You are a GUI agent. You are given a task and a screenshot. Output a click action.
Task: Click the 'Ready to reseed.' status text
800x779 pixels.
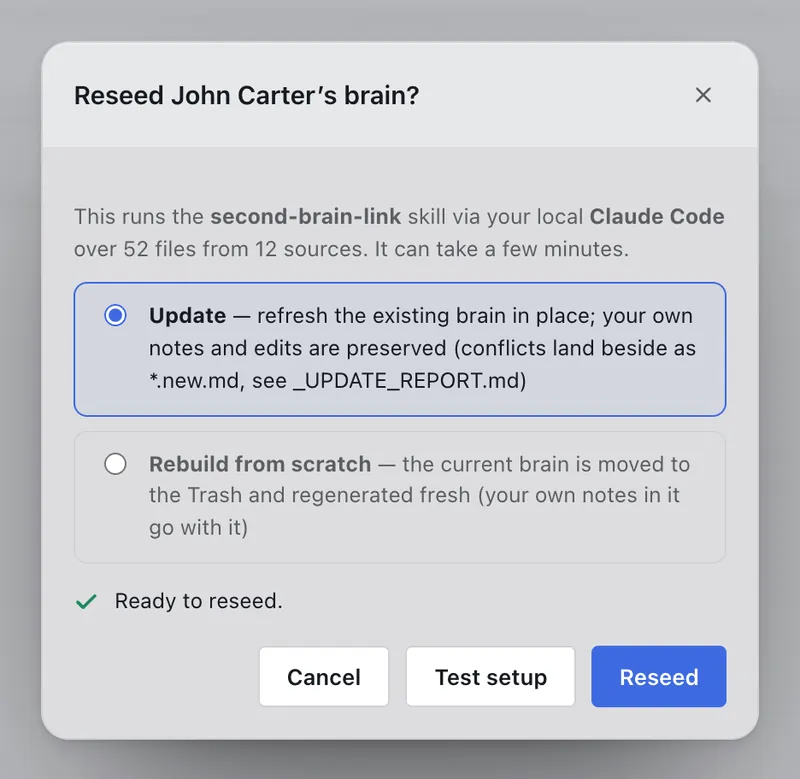tap(198, 601)
